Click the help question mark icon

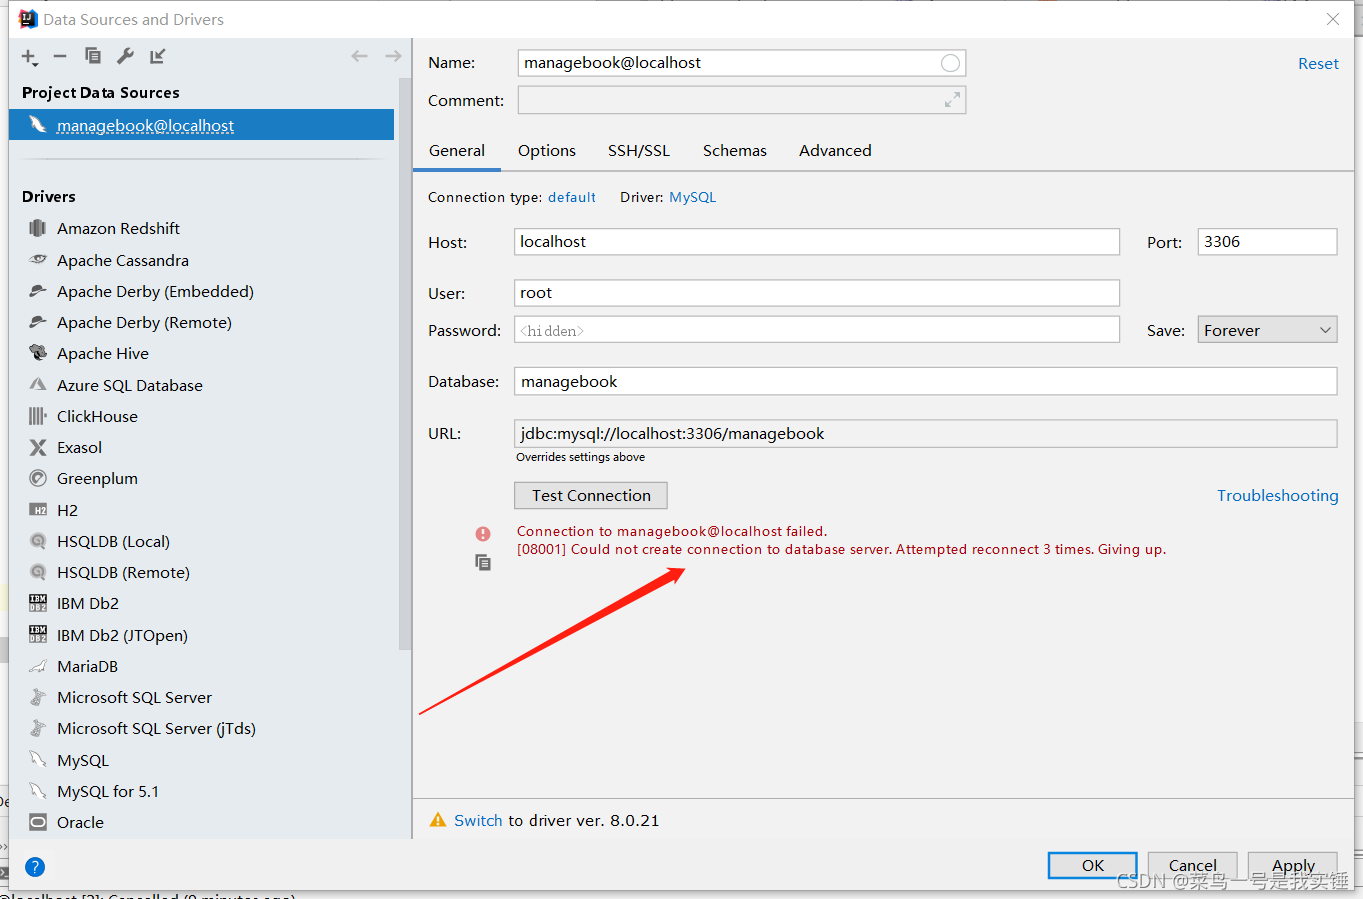[34, 866]
